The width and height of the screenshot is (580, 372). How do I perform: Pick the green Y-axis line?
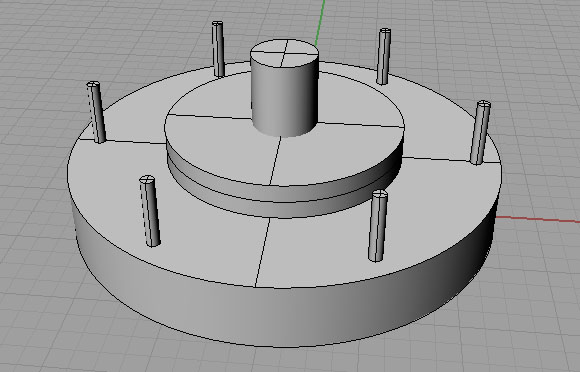[x=320, y=22]
